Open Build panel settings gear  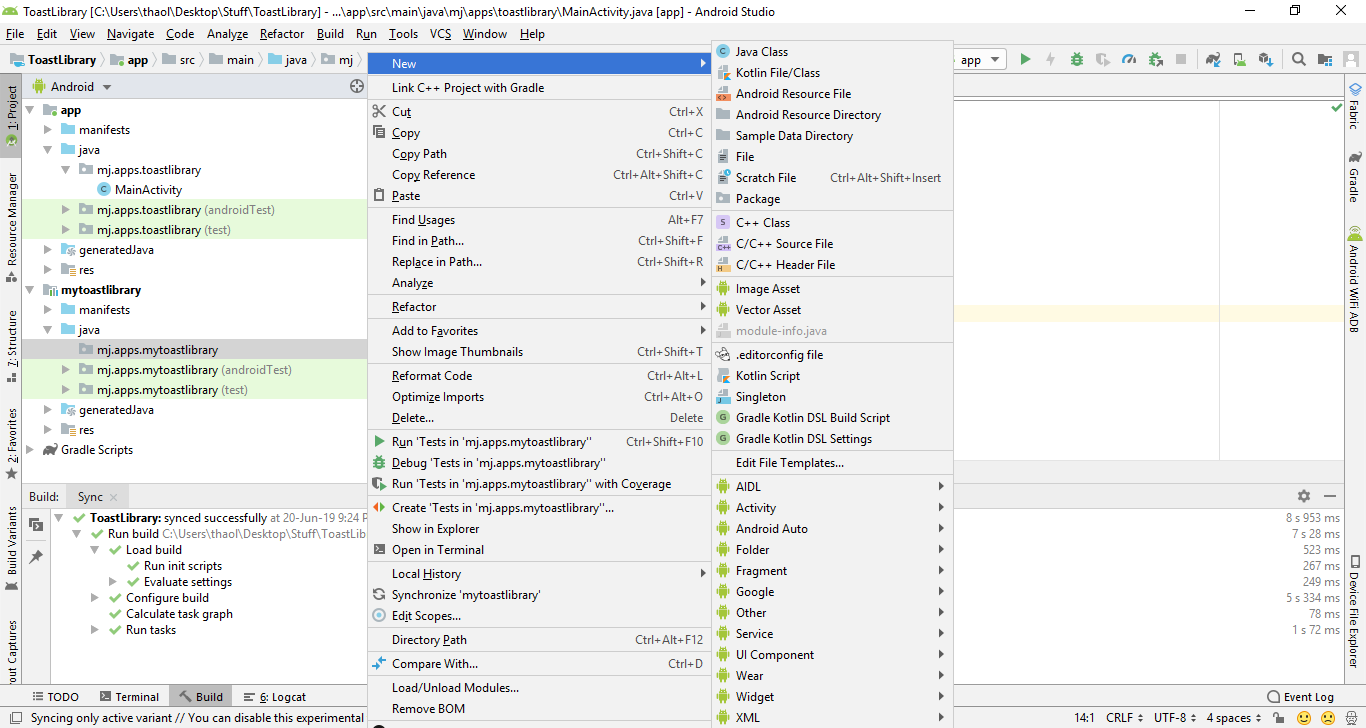1304,496
